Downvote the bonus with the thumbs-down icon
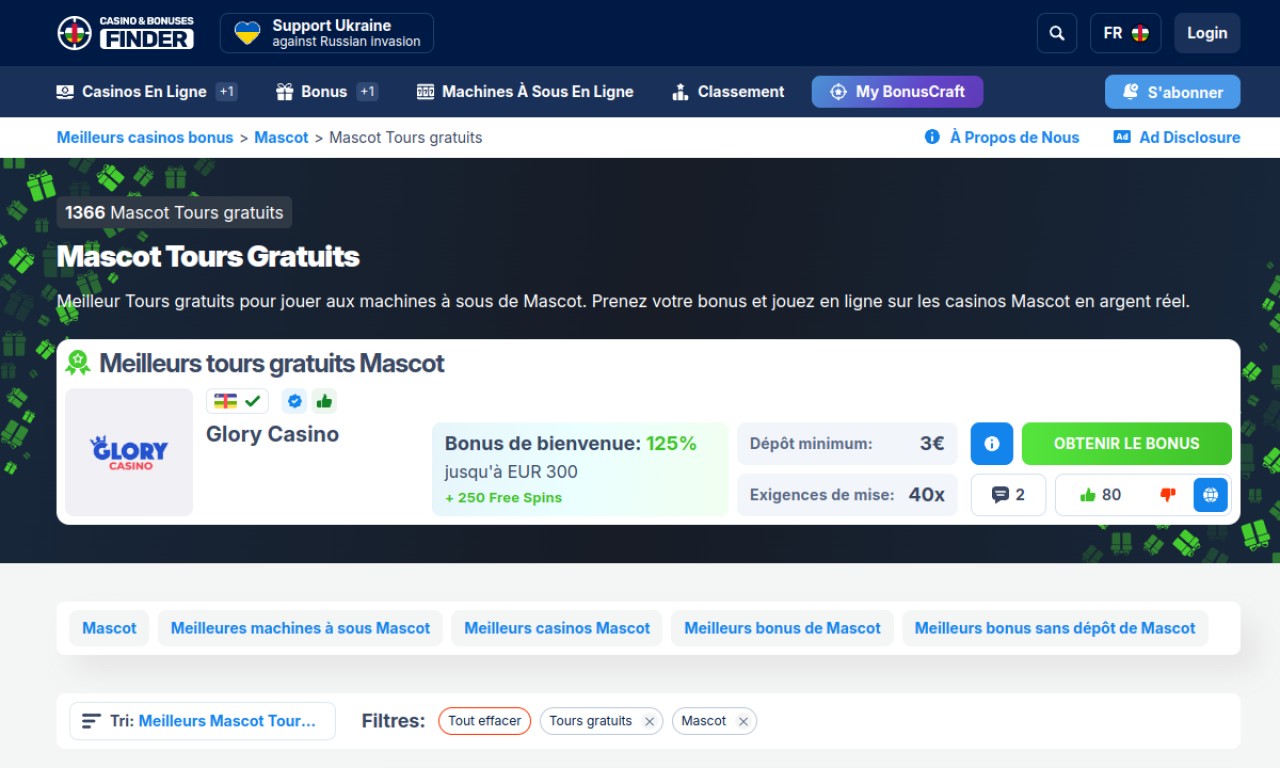1280x768 pixels. point(1167,495)
